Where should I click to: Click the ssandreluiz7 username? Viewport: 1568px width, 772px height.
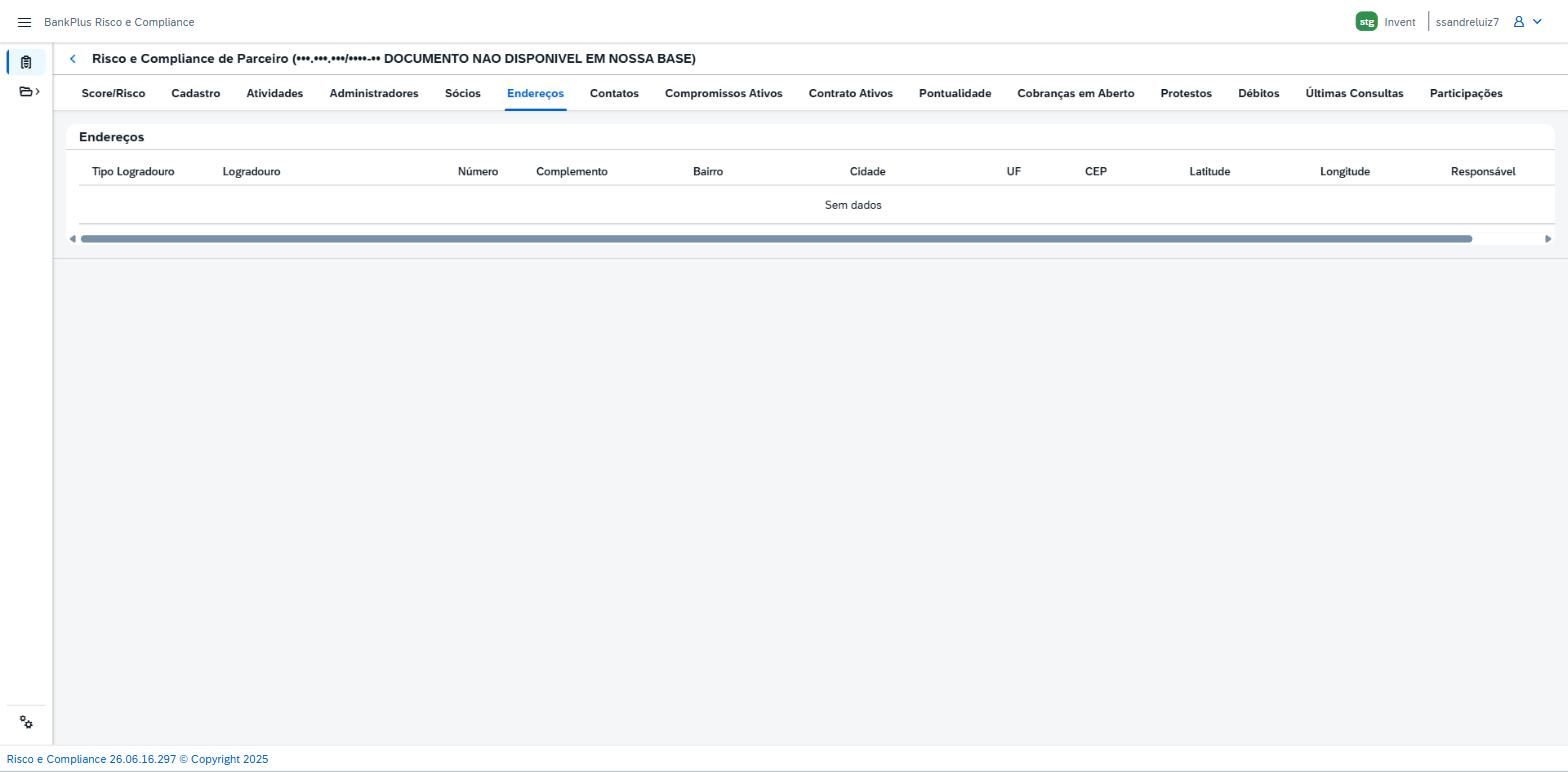1467,22
